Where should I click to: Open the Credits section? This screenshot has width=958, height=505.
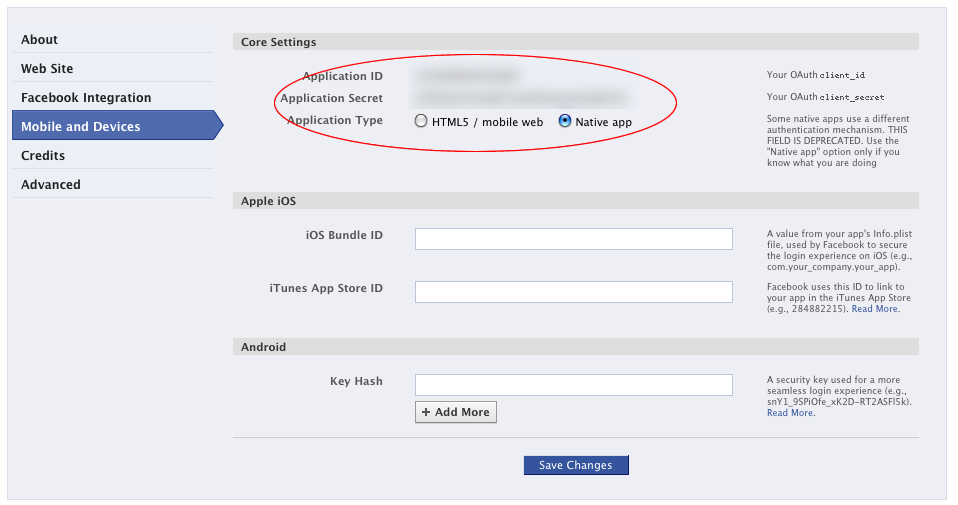click(112, 155)
